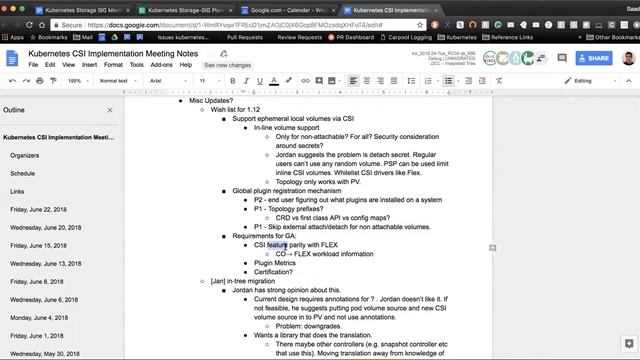Open the PR Dashboard bookmark
The height and width of the screenshot is (360, 640).
pos(351,37)
